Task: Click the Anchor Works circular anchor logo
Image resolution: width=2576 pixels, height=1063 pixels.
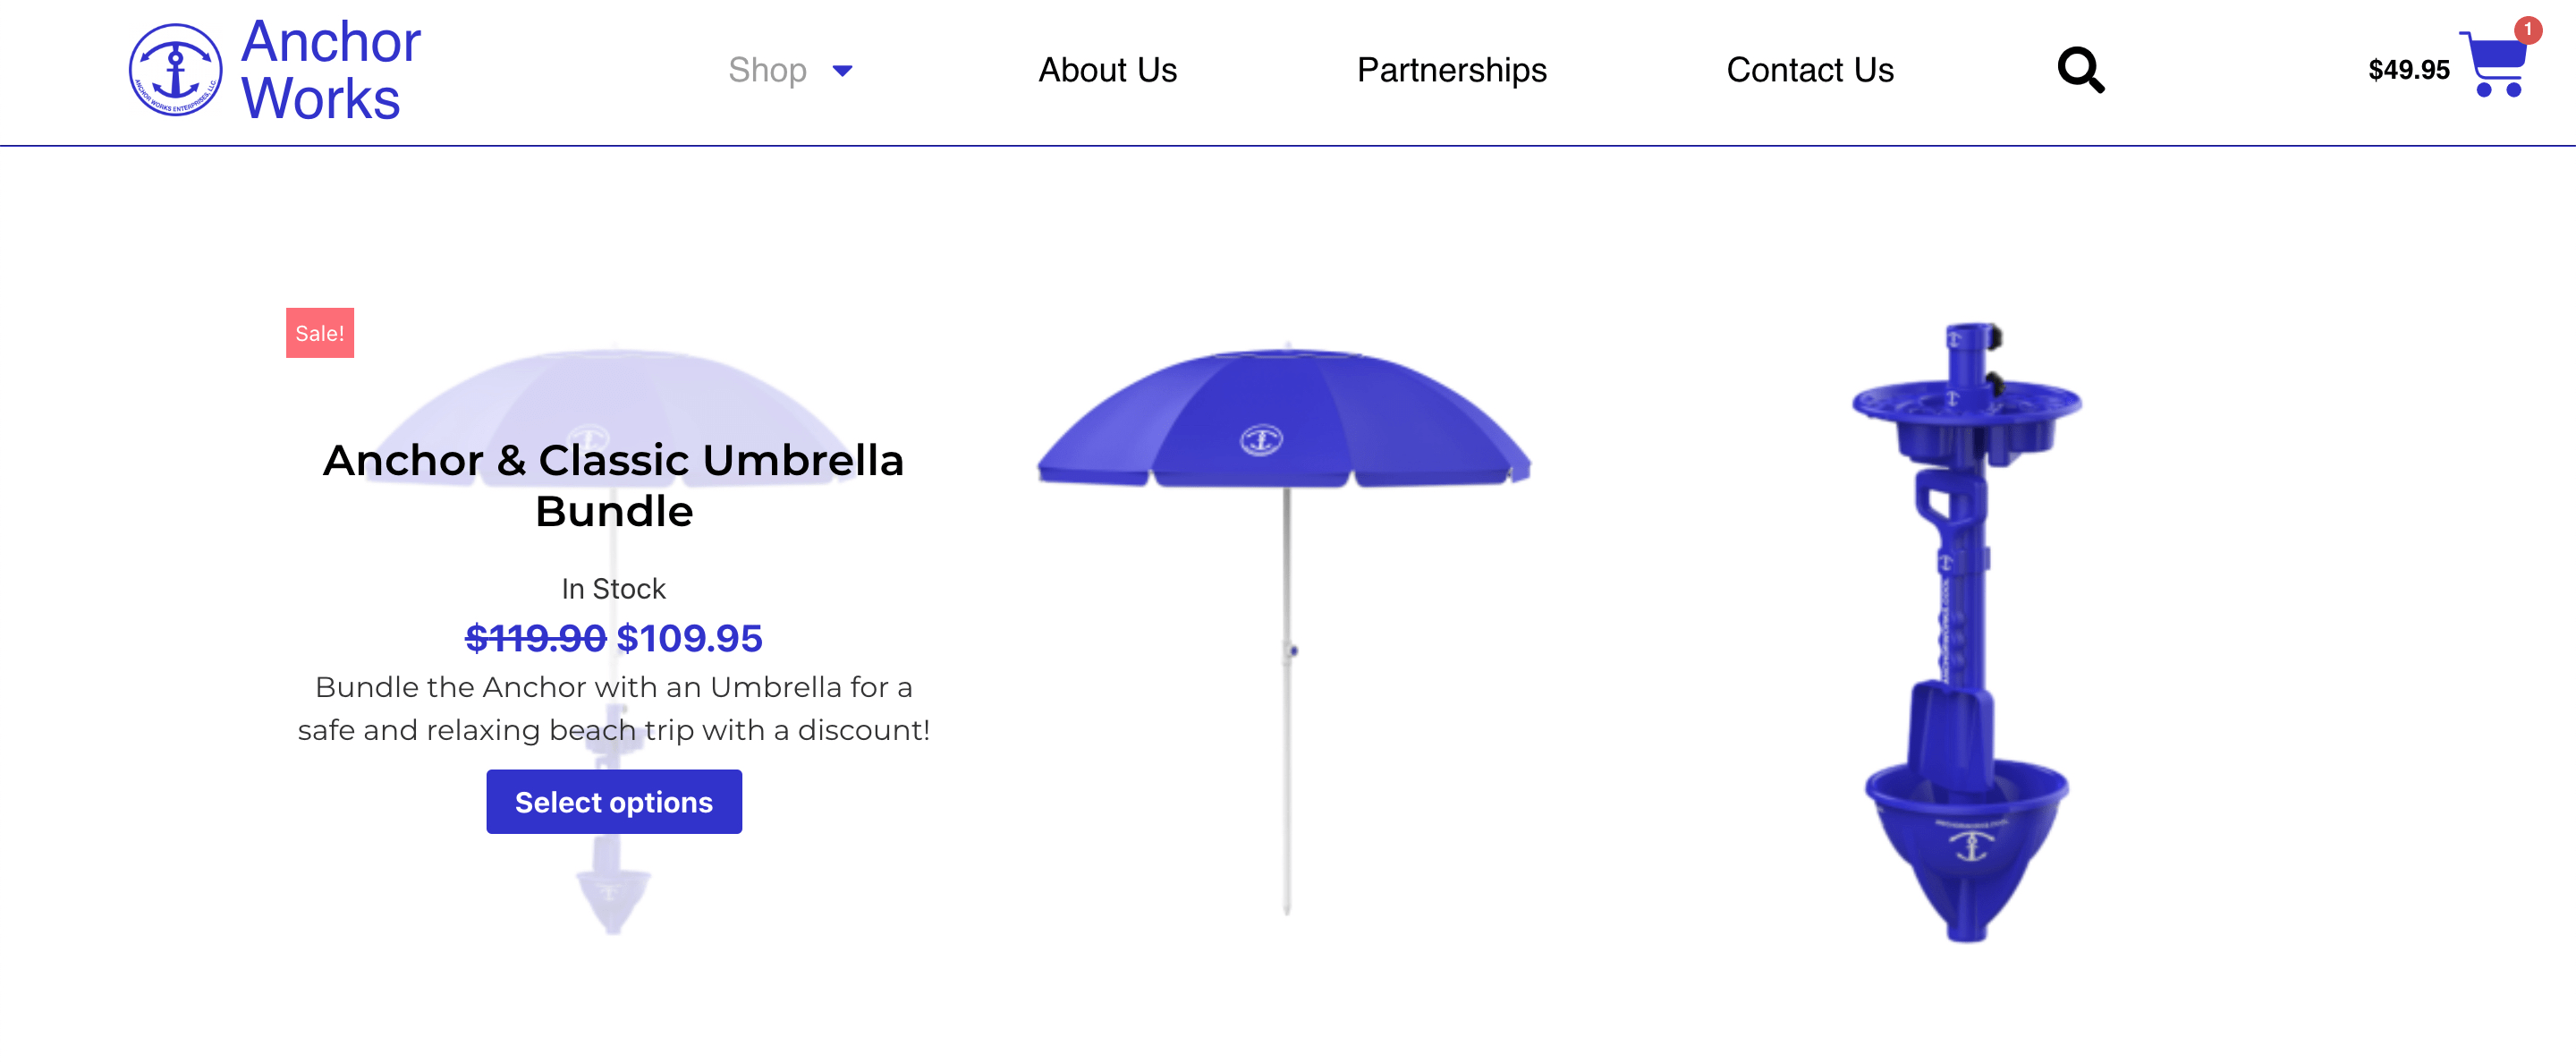Action: pos(175,70)
